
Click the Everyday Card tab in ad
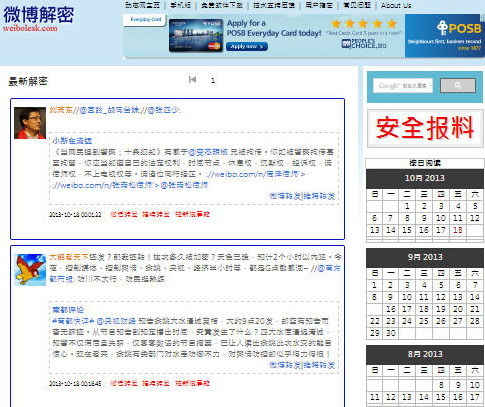(x=145, y=20)
